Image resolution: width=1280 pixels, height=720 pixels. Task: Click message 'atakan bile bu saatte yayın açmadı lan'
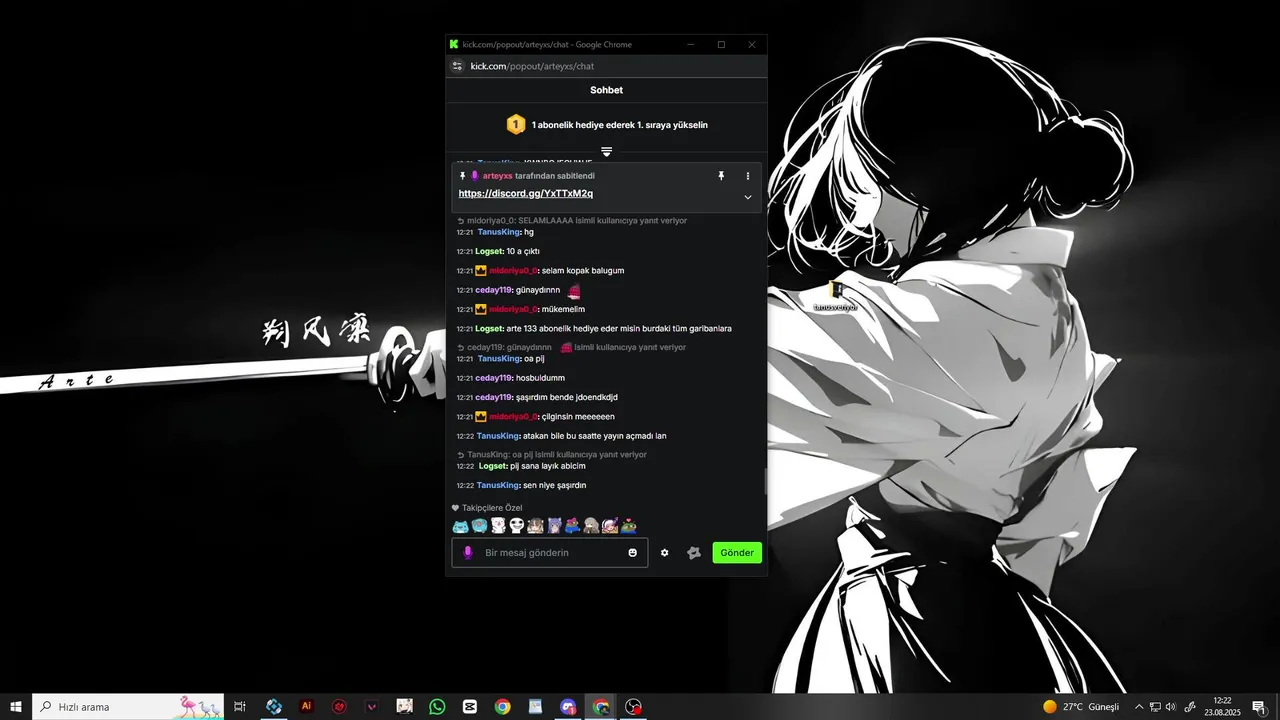pos(594,436)
